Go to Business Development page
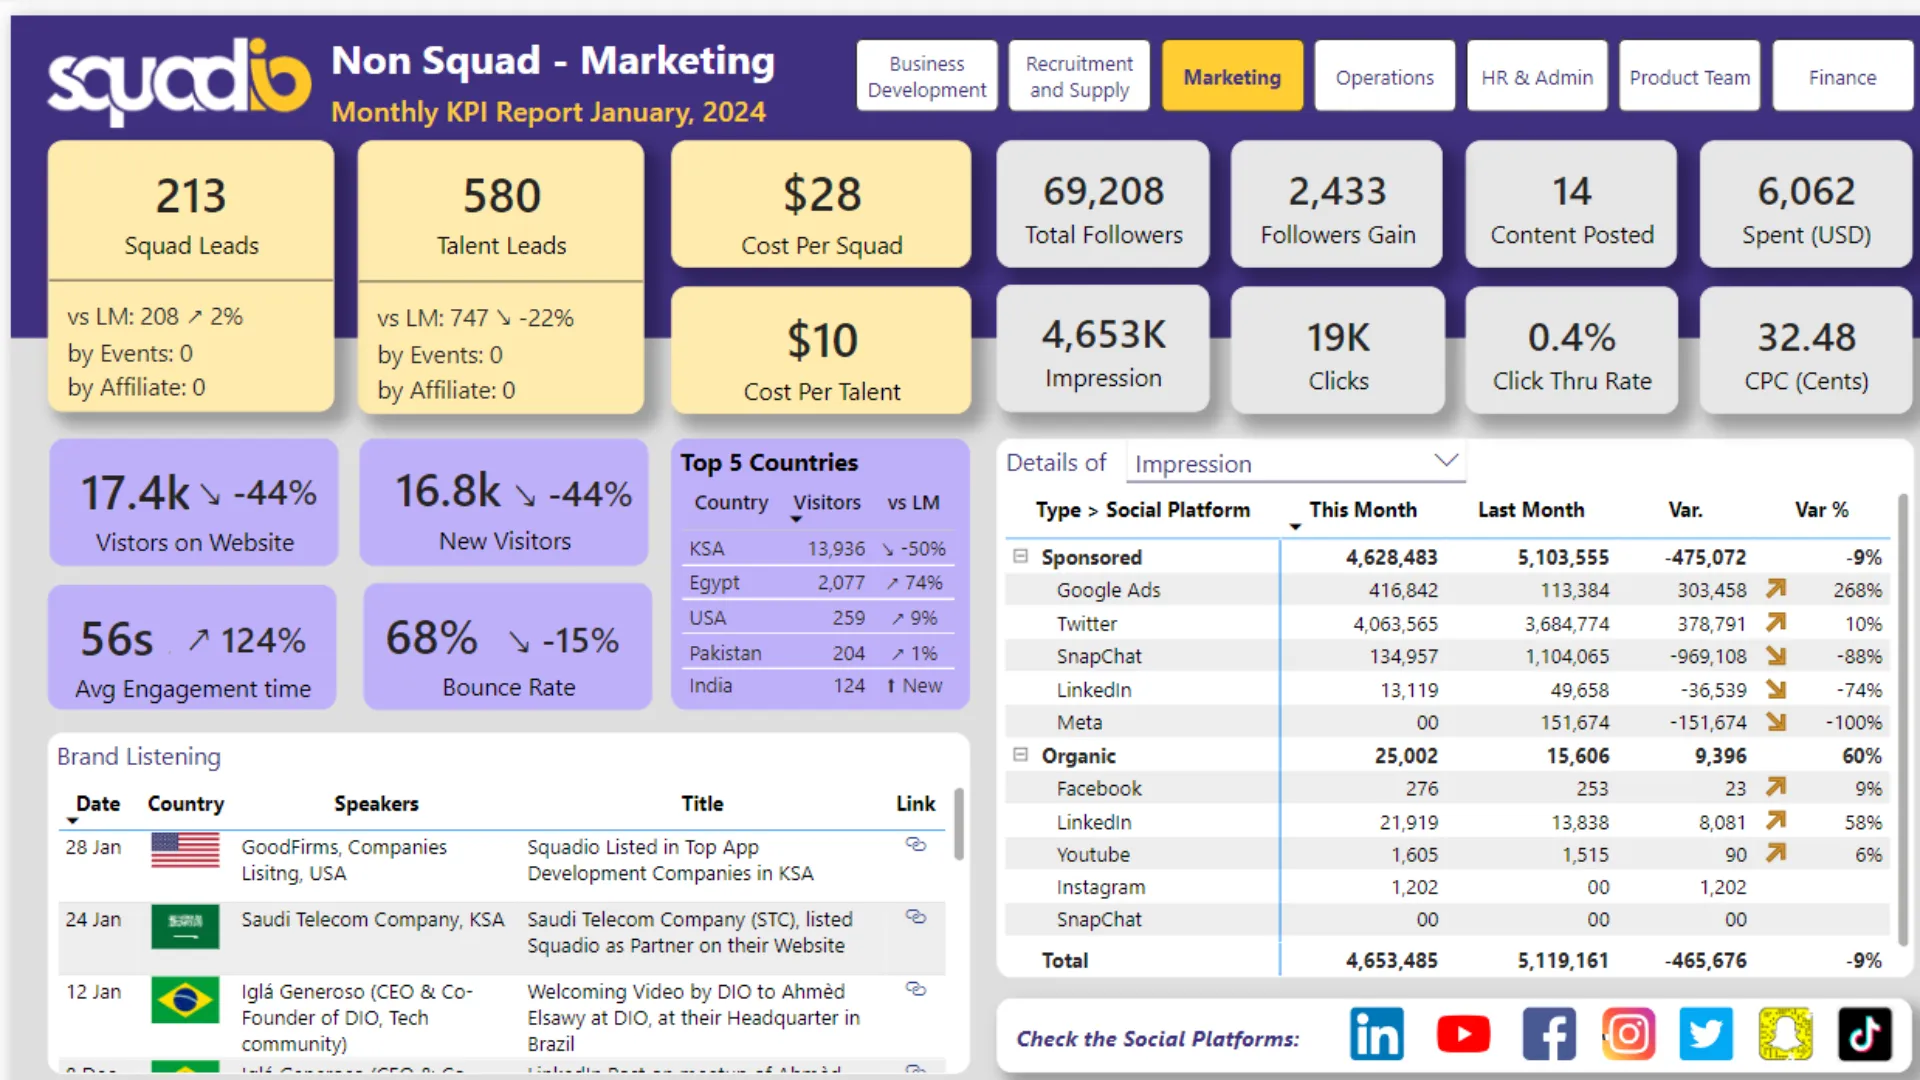Viewport: 1920px width, 1080px height. (x=926, y=77)
